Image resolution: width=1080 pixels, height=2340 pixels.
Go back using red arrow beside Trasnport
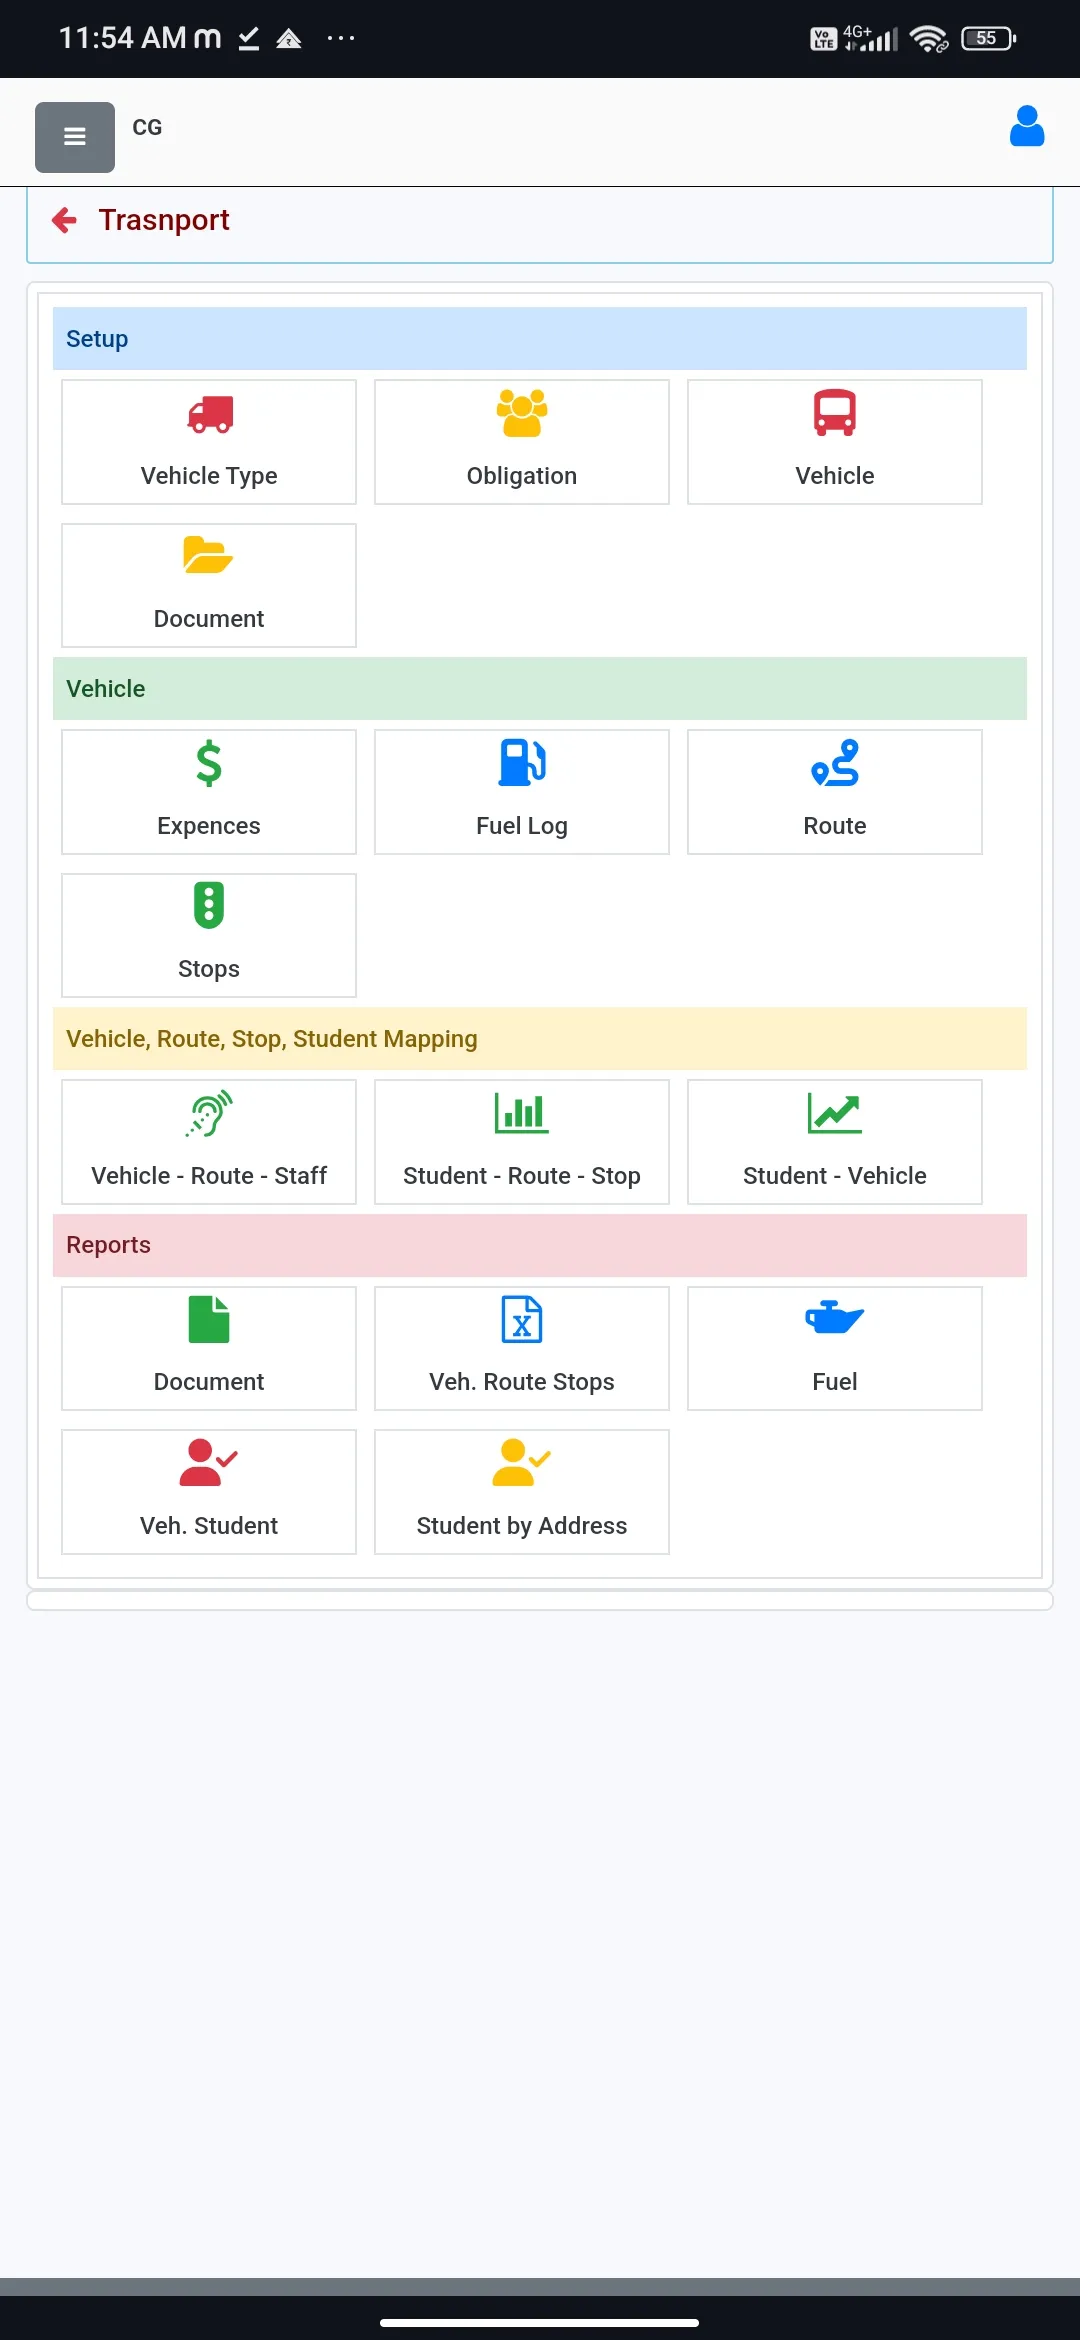[65, 220]
